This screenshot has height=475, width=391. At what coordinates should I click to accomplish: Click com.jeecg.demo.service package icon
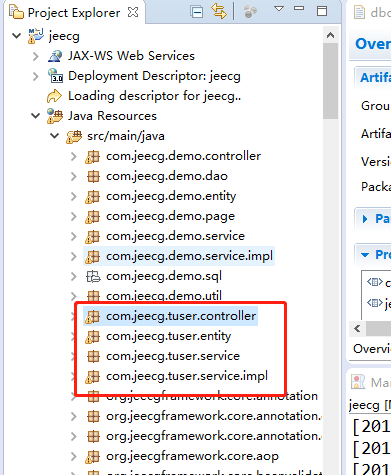click(x=93, y=236)
